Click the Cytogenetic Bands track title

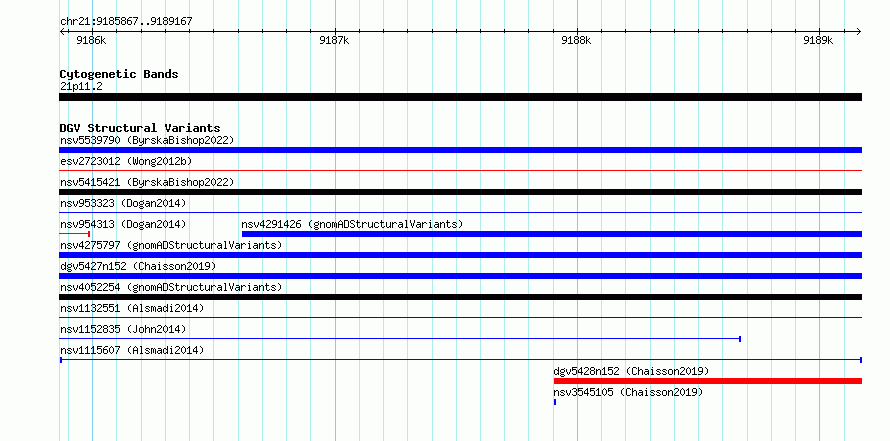[x=119, y=74]
